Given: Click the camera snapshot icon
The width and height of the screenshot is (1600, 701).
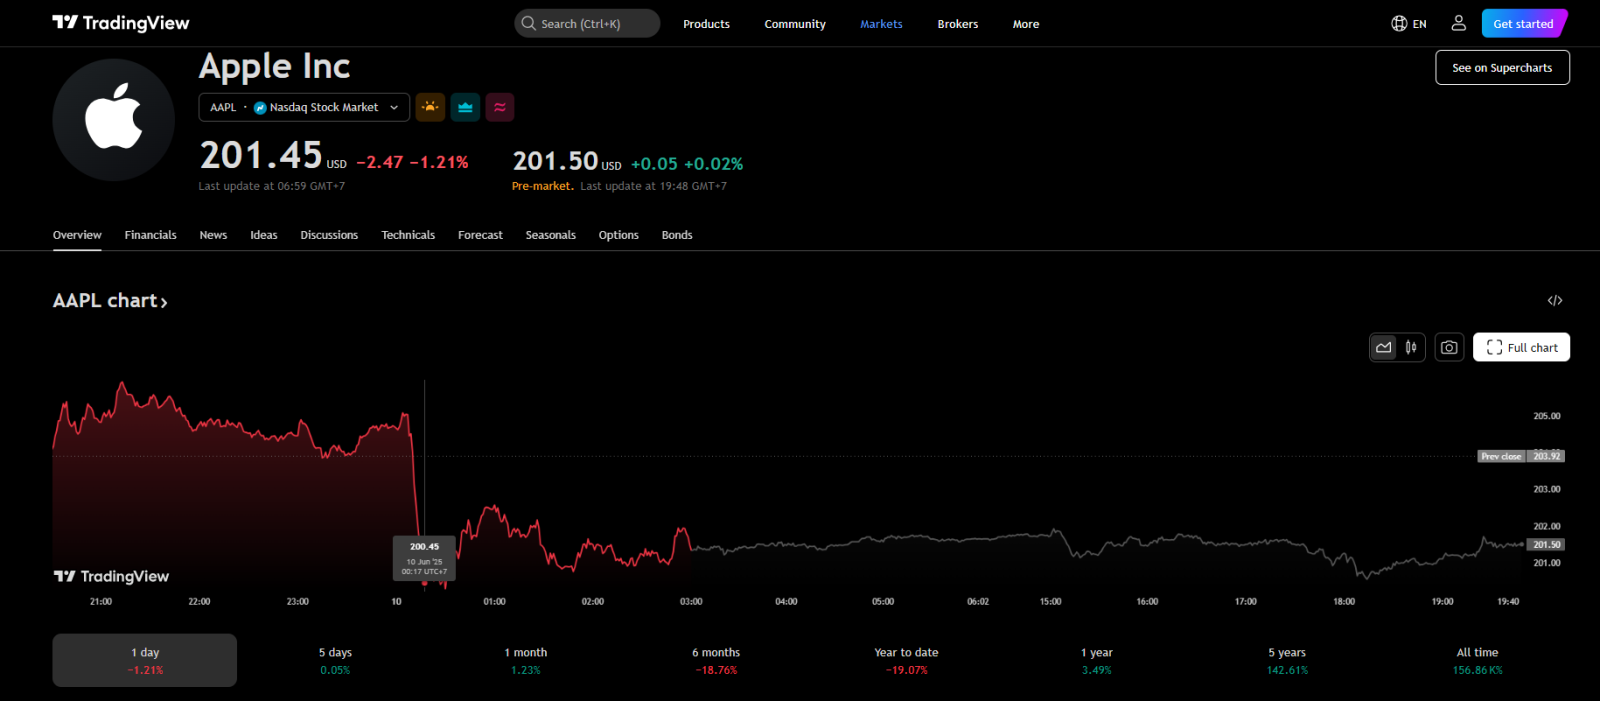Looking at the screenshot, I should (1449, 347).
